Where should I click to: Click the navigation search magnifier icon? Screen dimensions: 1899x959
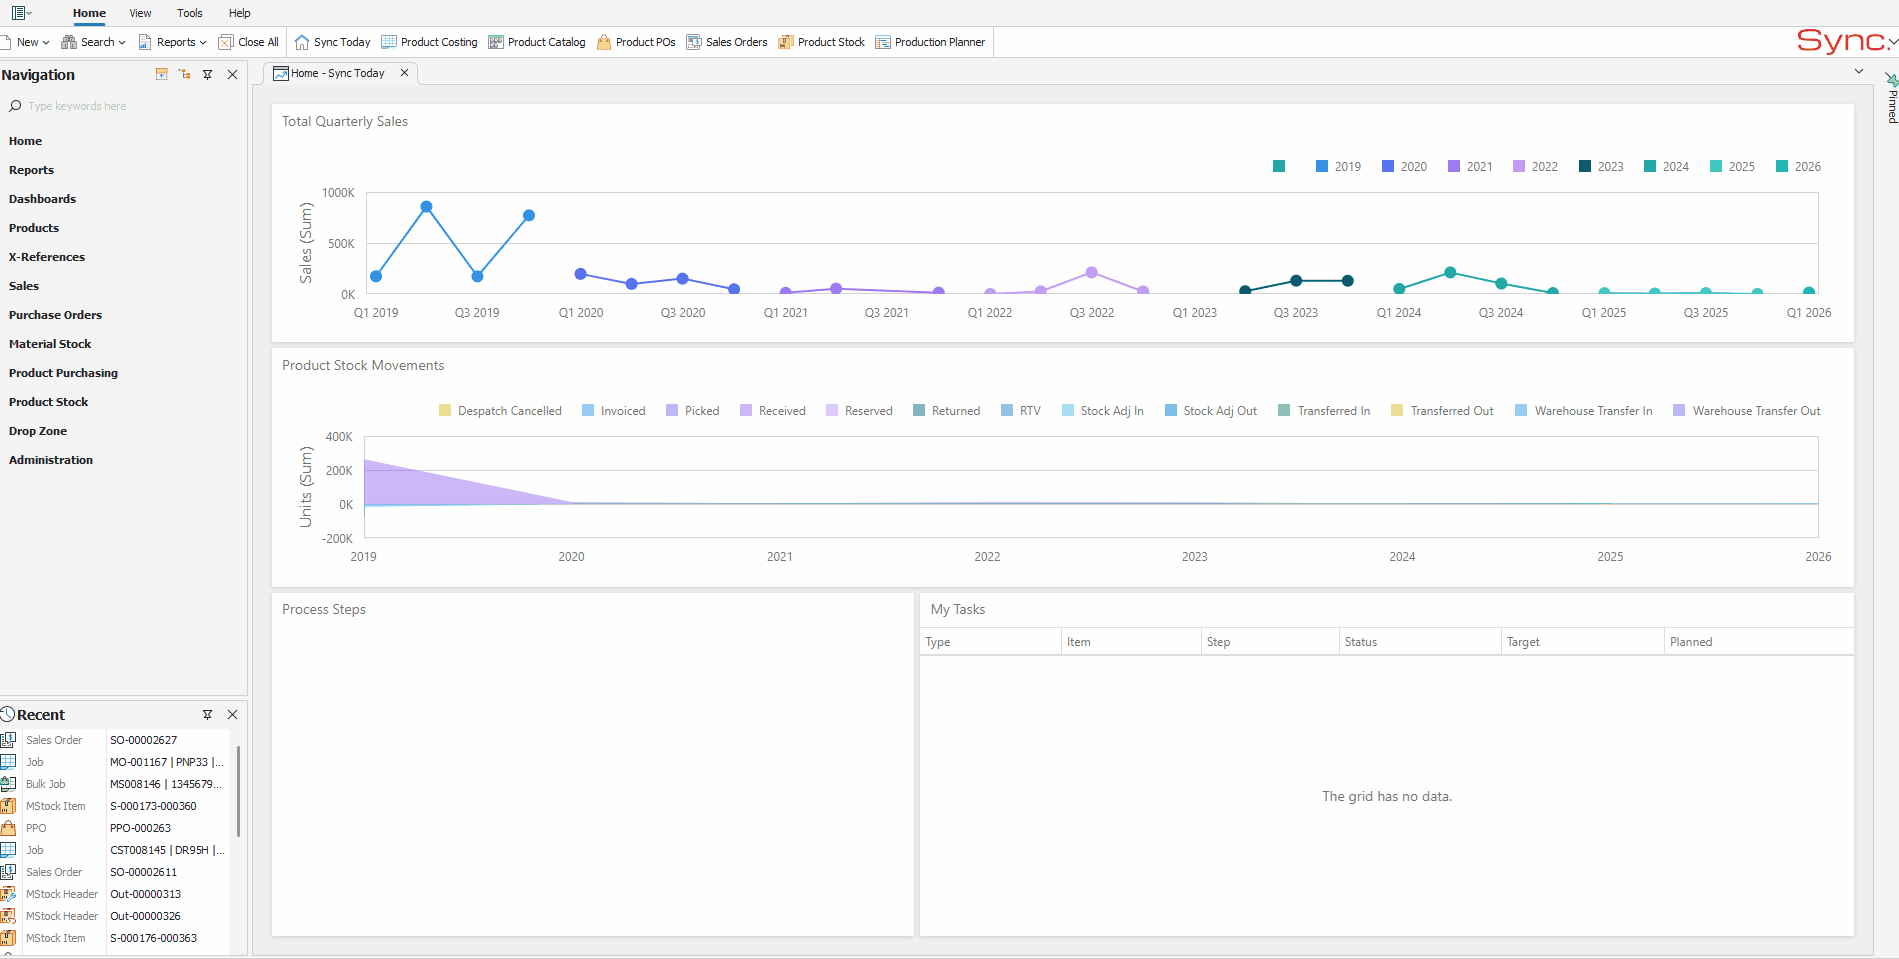pyautogui.click(x=15, y=106)
